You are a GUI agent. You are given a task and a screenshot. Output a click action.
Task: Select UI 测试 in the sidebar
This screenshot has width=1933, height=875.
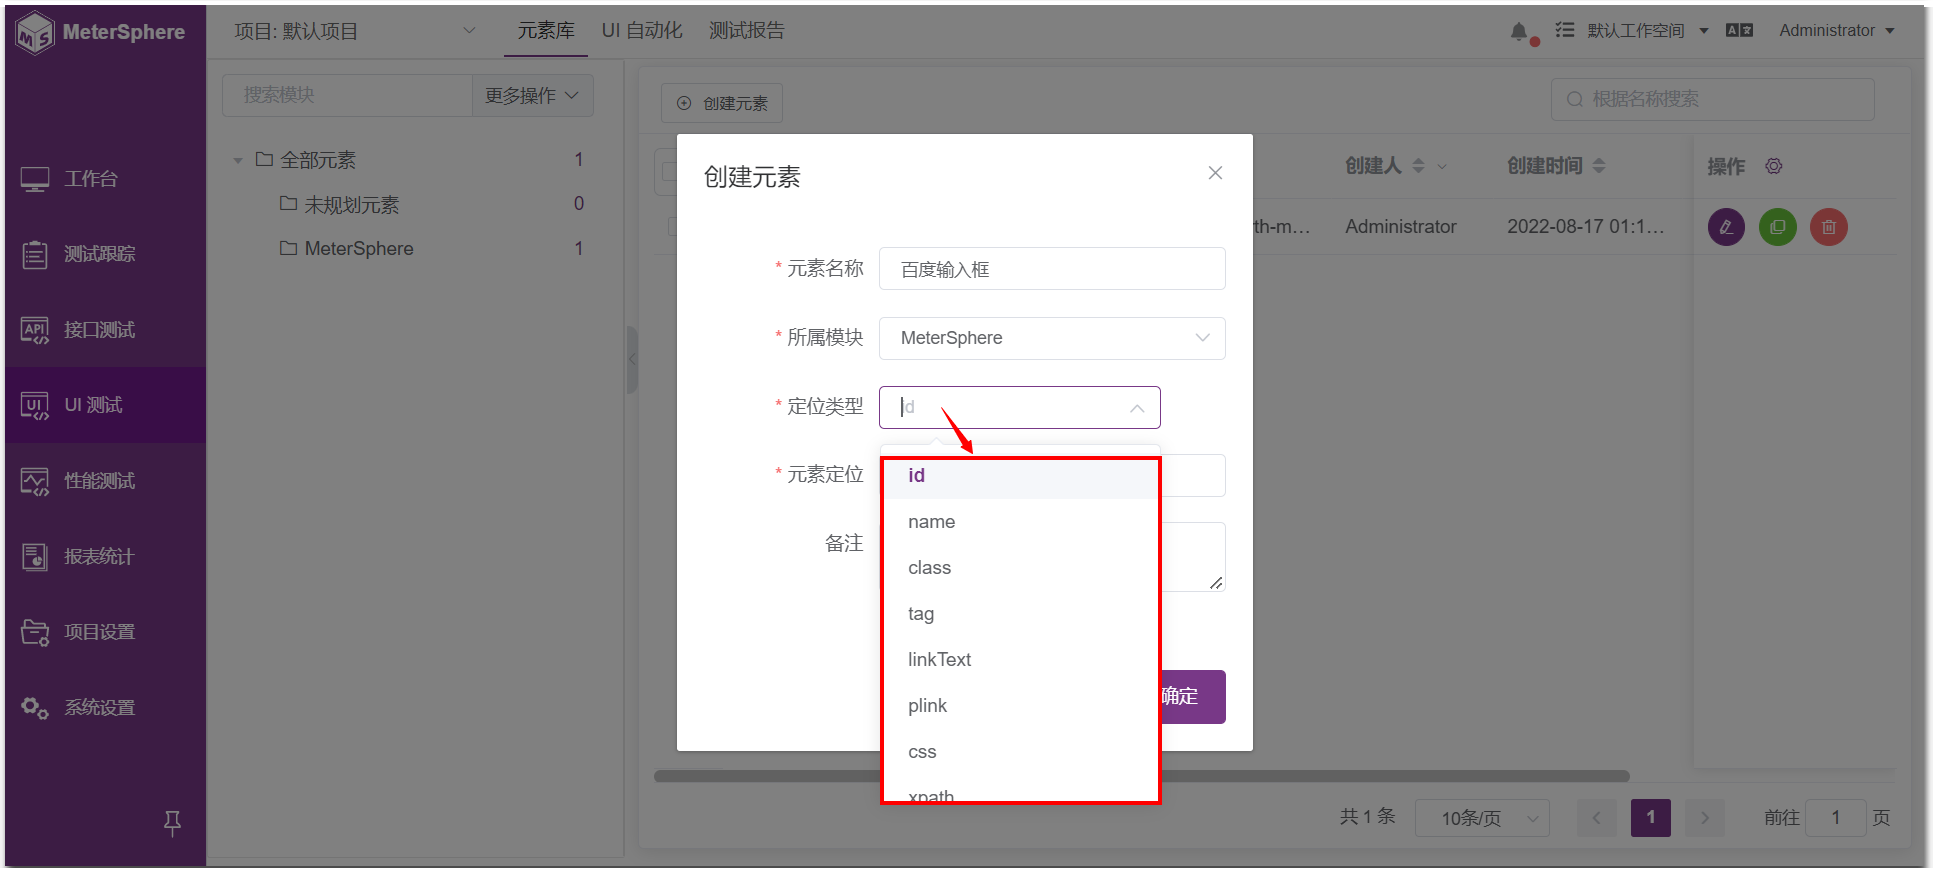pos(106,405)
